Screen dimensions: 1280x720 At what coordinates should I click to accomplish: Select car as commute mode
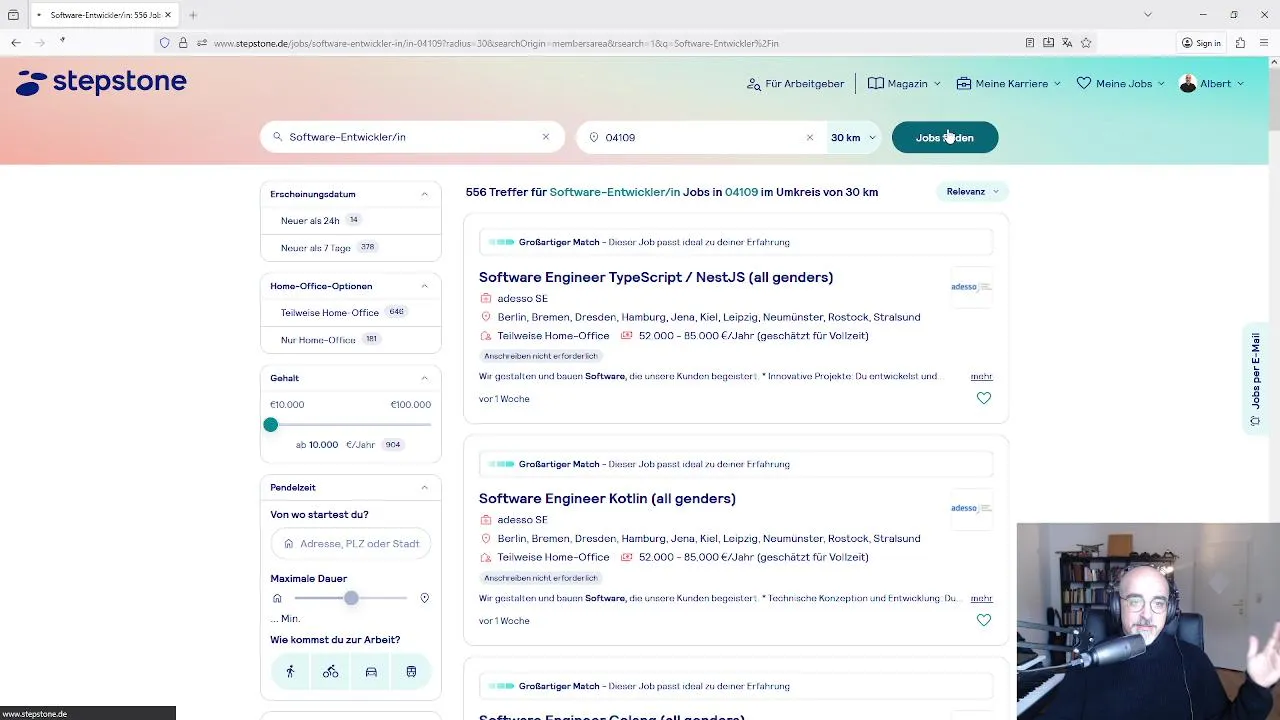[x=371, y=672]
